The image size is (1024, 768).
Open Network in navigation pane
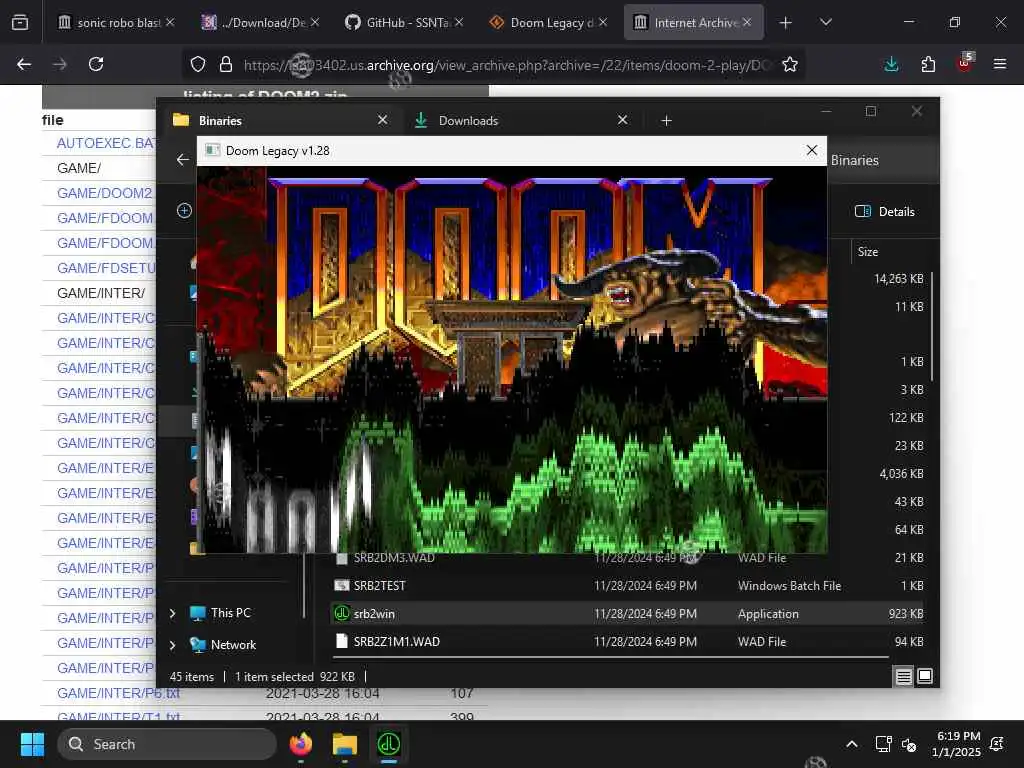coord(233,645)
